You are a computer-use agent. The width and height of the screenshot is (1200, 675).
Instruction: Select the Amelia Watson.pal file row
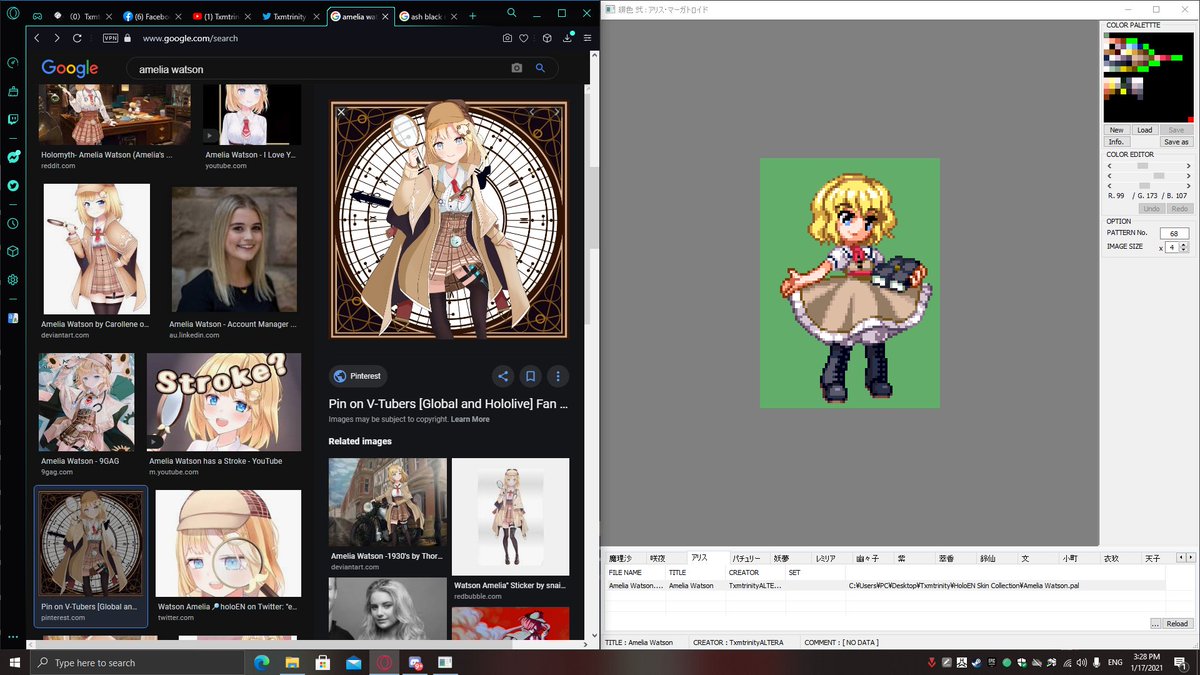point(884,585)
